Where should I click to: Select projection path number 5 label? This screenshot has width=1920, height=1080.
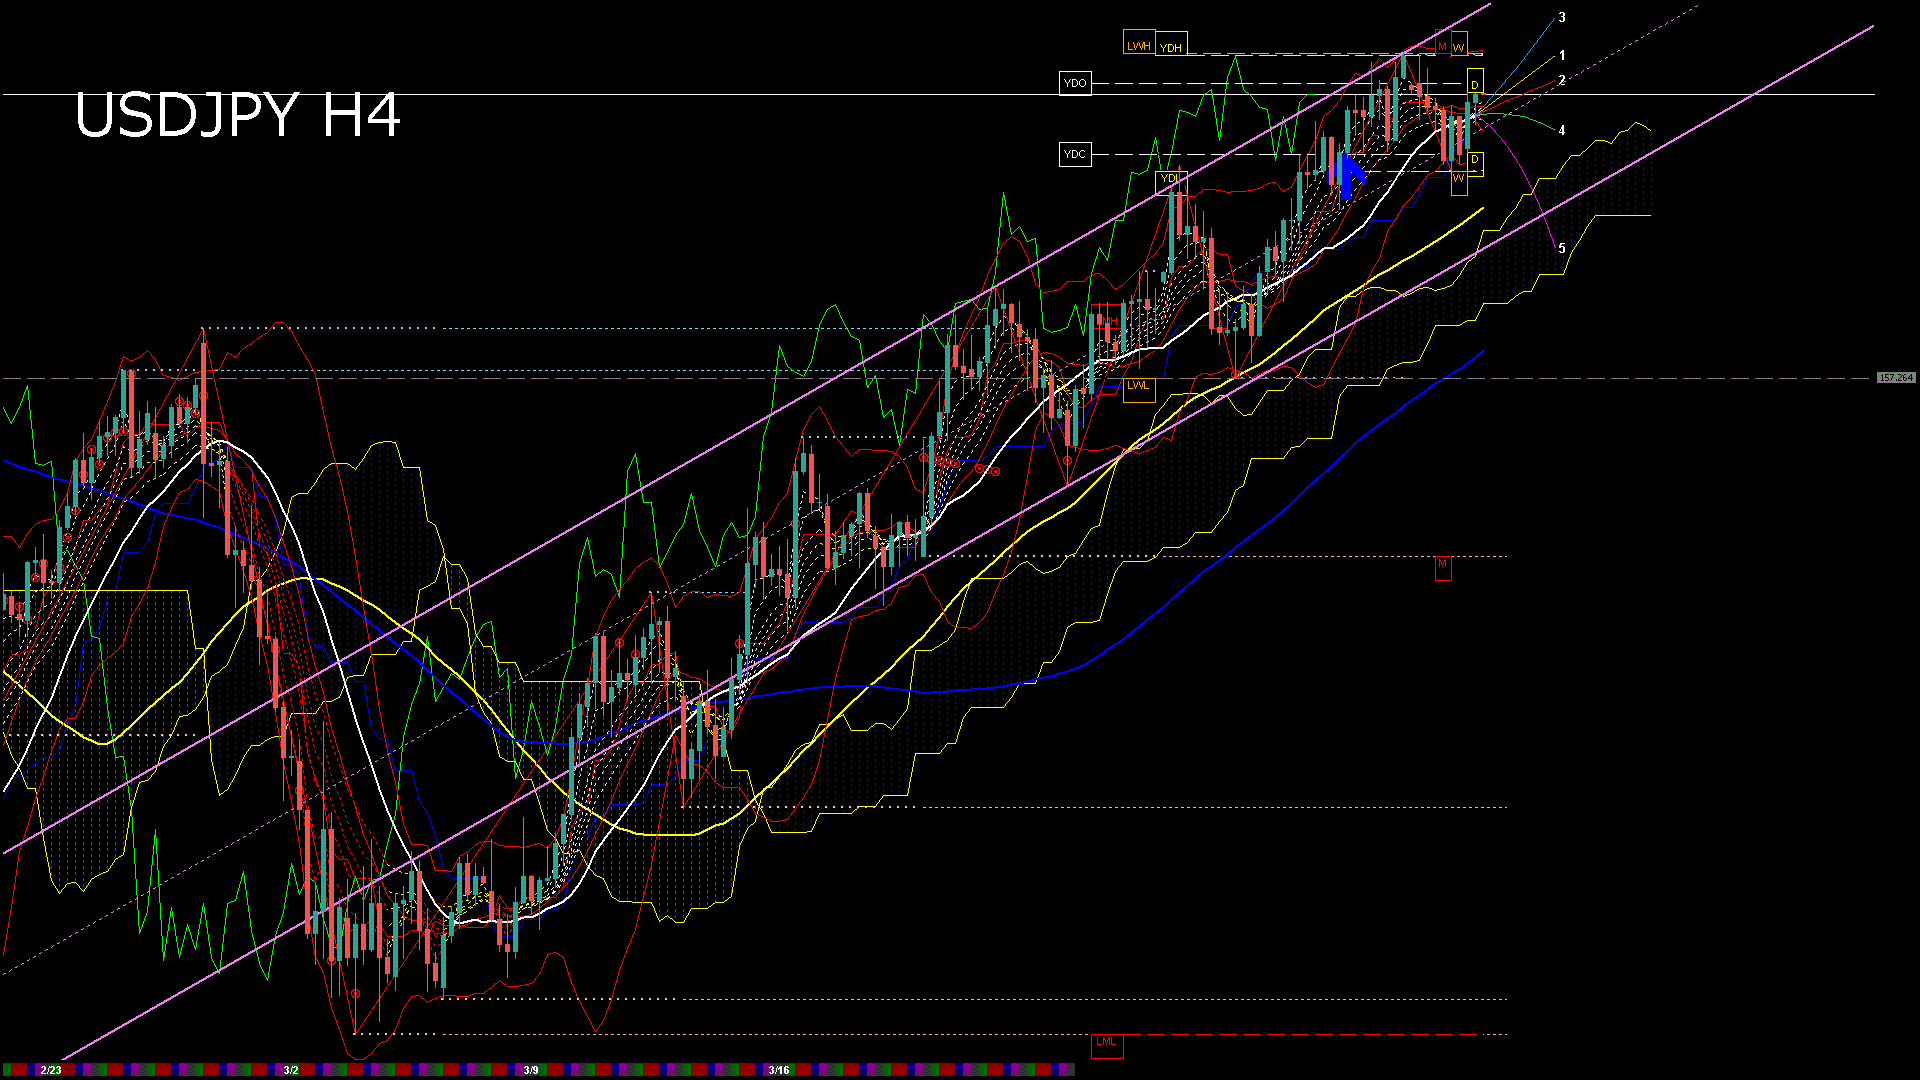1562,249
